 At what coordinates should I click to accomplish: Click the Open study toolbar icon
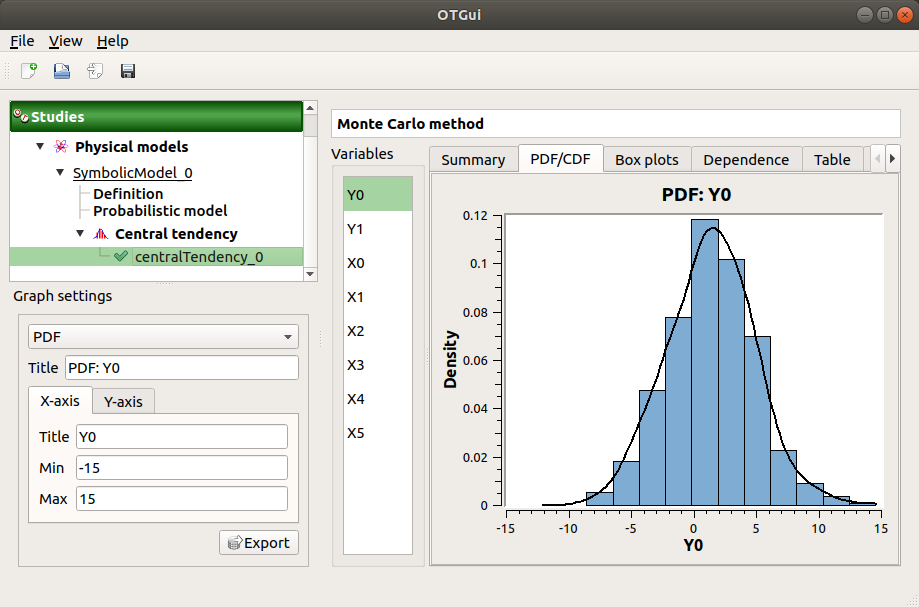62,71
